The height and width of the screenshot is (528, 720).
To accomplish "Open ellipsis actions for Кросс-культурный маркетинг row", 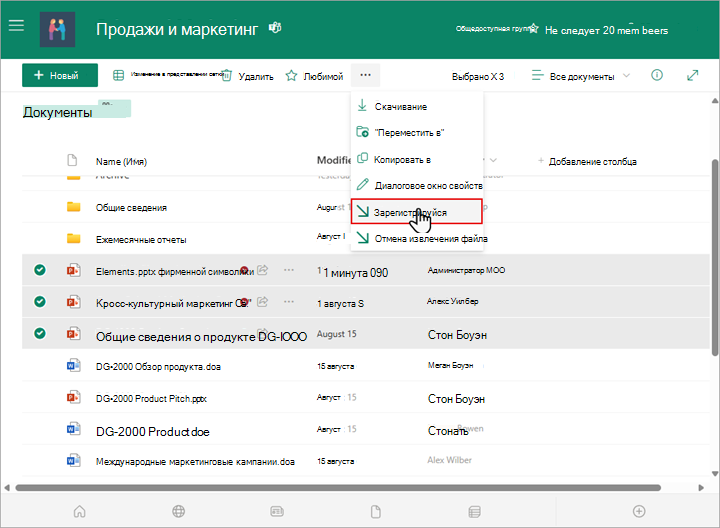I will [289, 302].
